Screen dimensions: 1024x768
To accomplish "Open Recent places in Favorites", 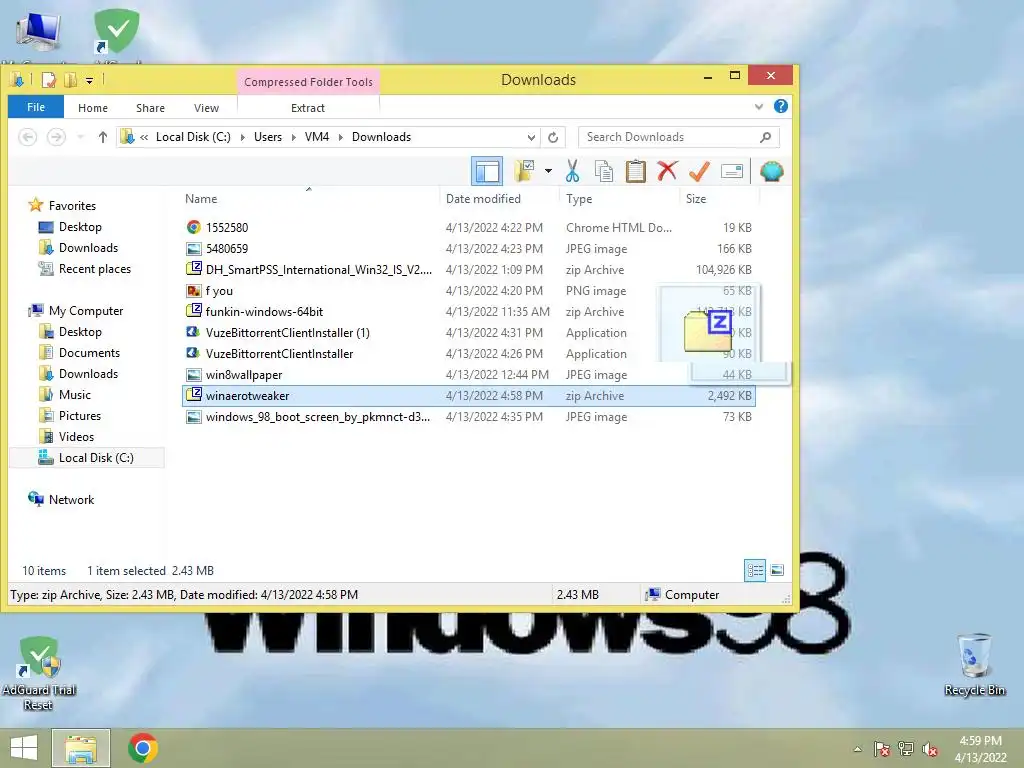I will (x=95, y=269).
